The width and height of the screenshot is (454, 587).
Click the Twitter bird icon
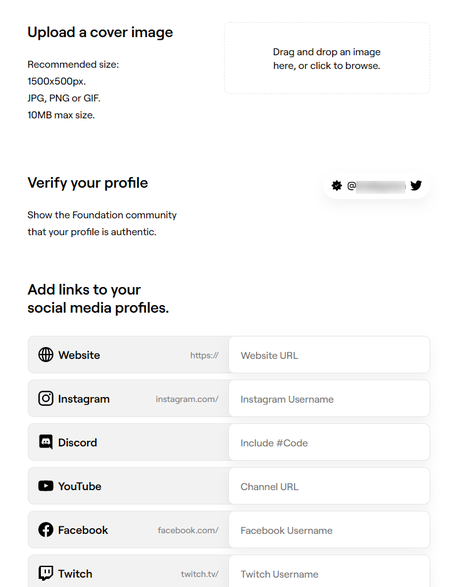coord(416,185)
